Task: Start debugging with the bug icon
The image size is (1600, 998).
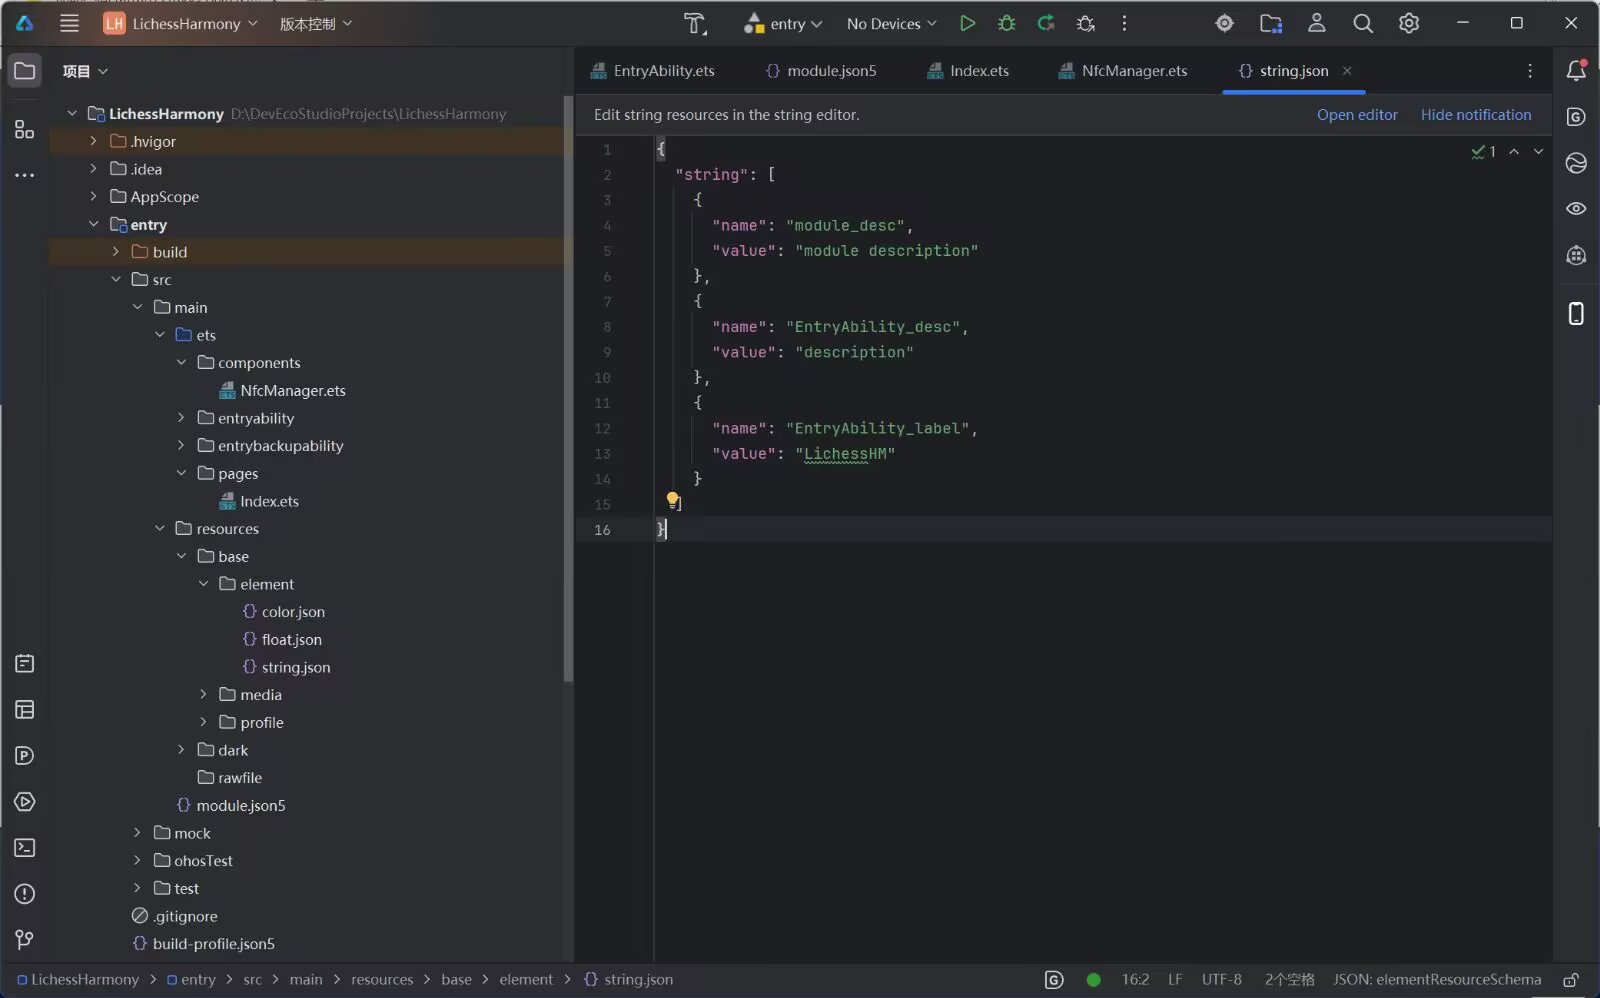Action: click(1006, 23)
